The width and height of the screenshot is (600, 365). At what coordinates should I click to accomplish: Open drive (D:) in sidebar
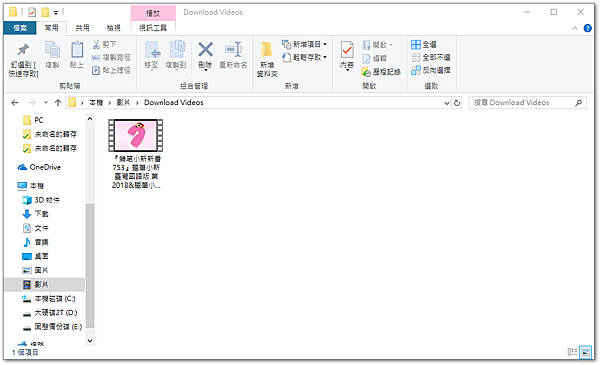tap(49, 313)
